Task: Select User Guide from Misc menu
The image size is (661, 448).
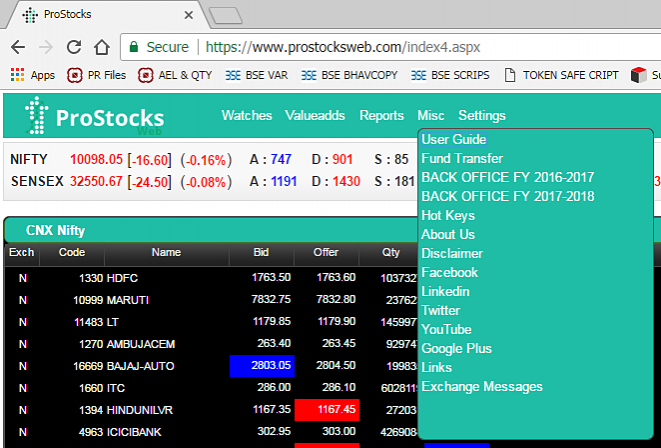Action: coord(454,139)
